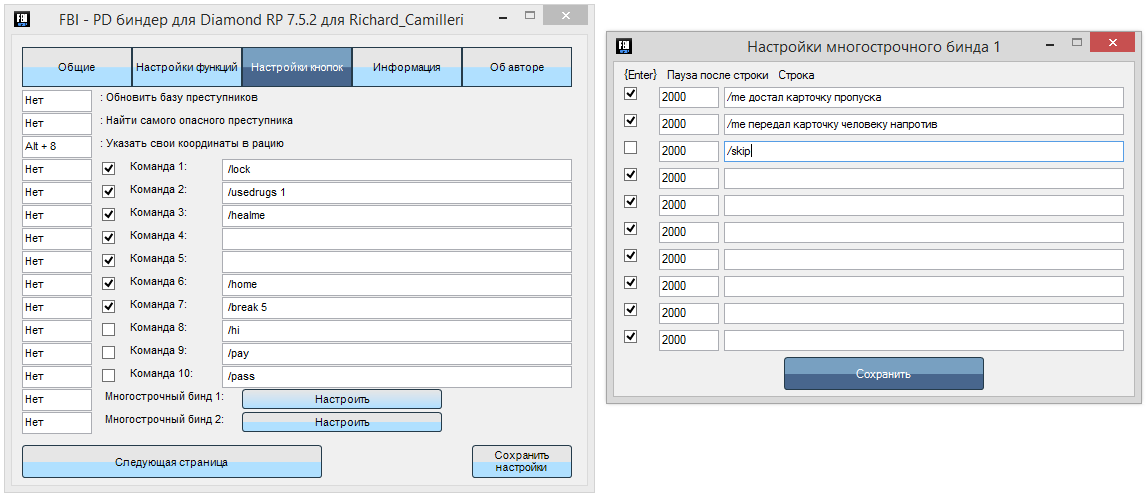This screenshot has width=1146, height=497.
Task: Uncheck the Команда 4 checkbox
Action: pos(108,238)
